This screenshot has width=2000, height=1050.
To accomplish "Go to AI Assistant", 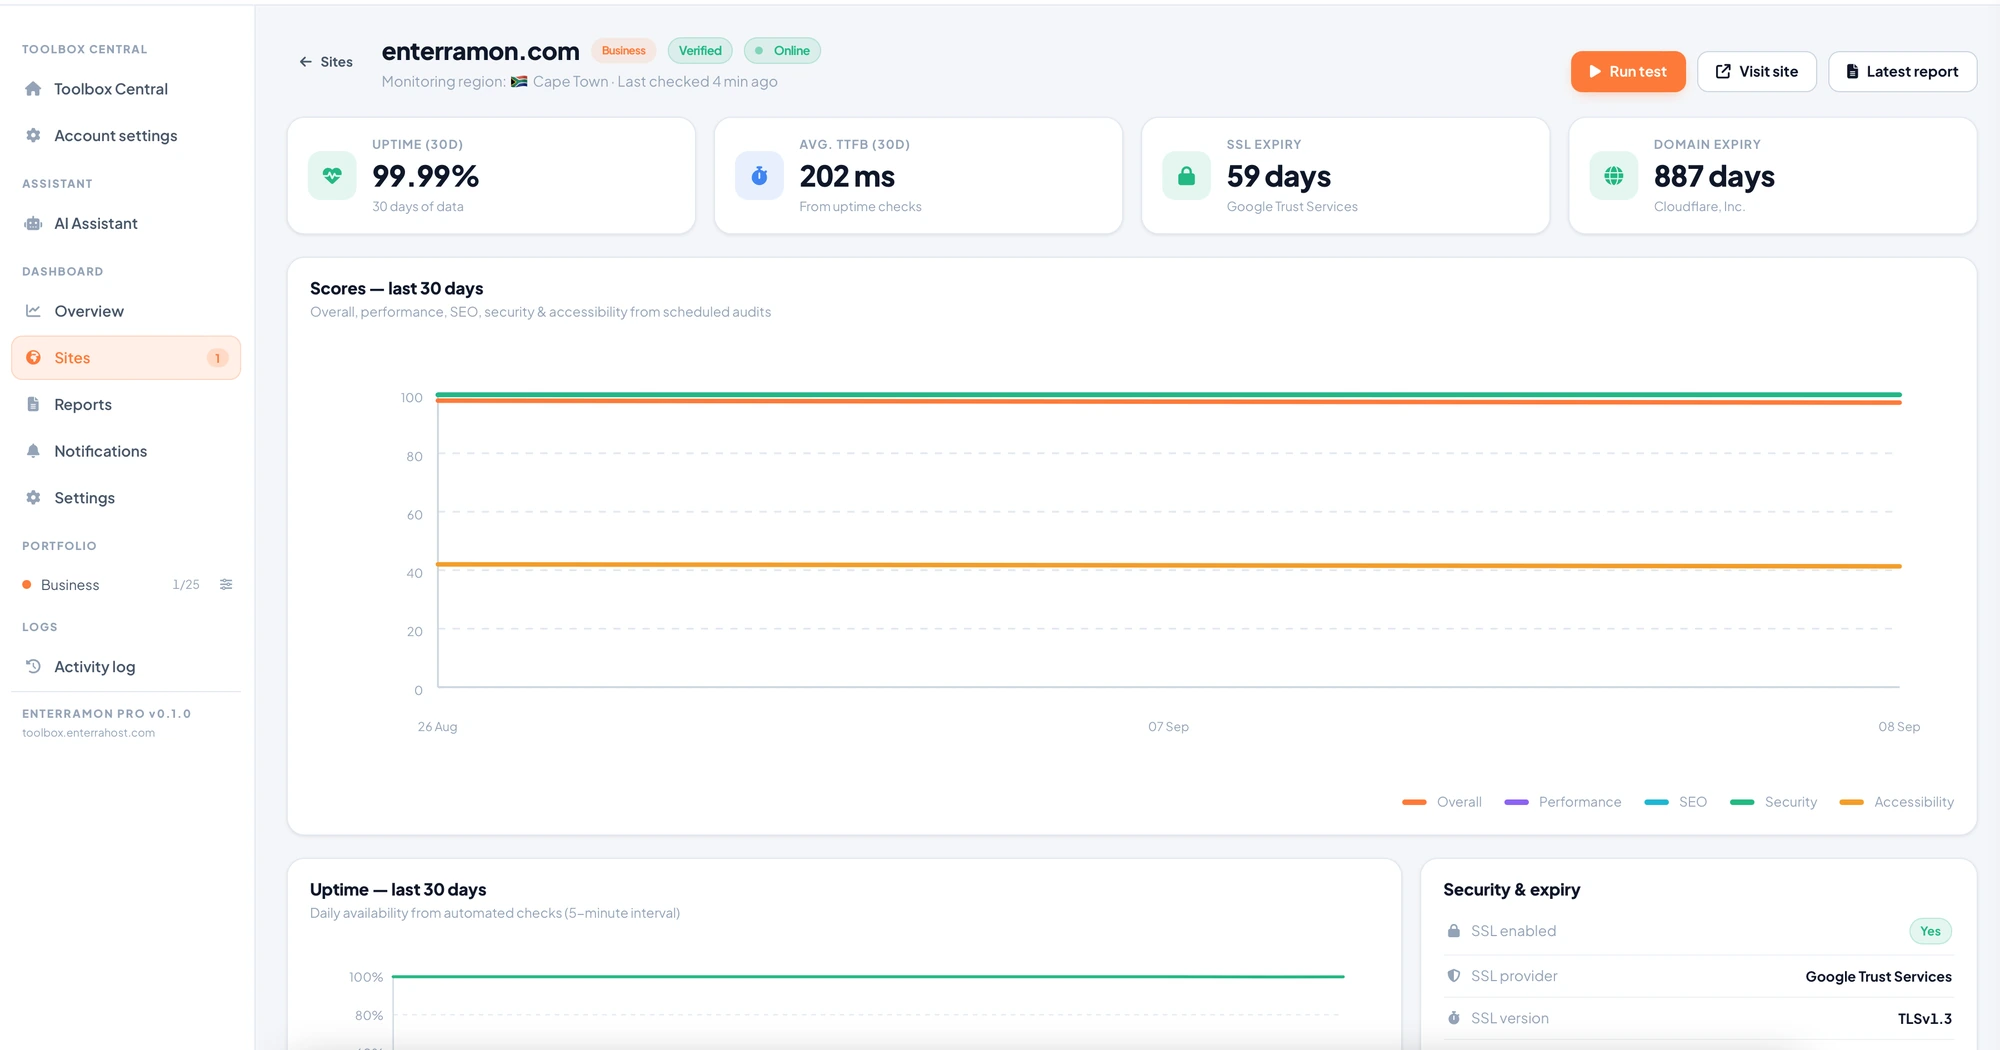I will [x=126, y=223].
